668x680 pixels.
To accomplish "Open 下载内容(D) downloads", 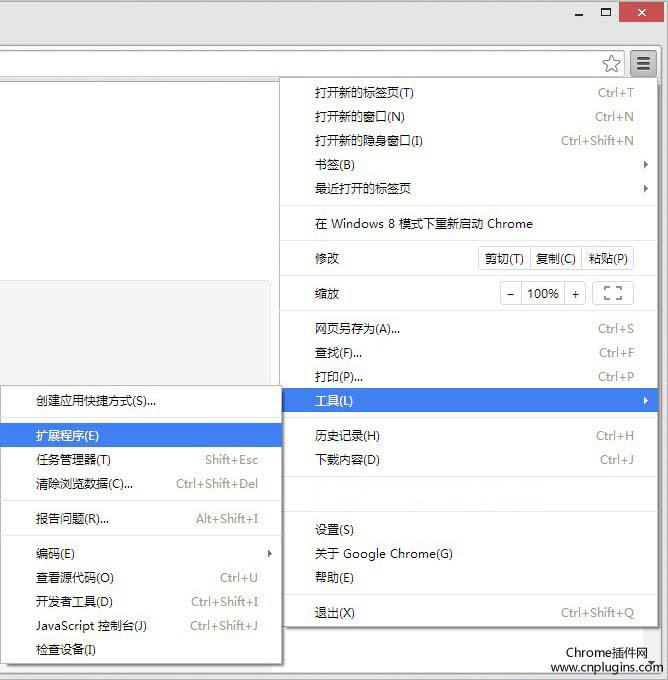I will (469, 459).
